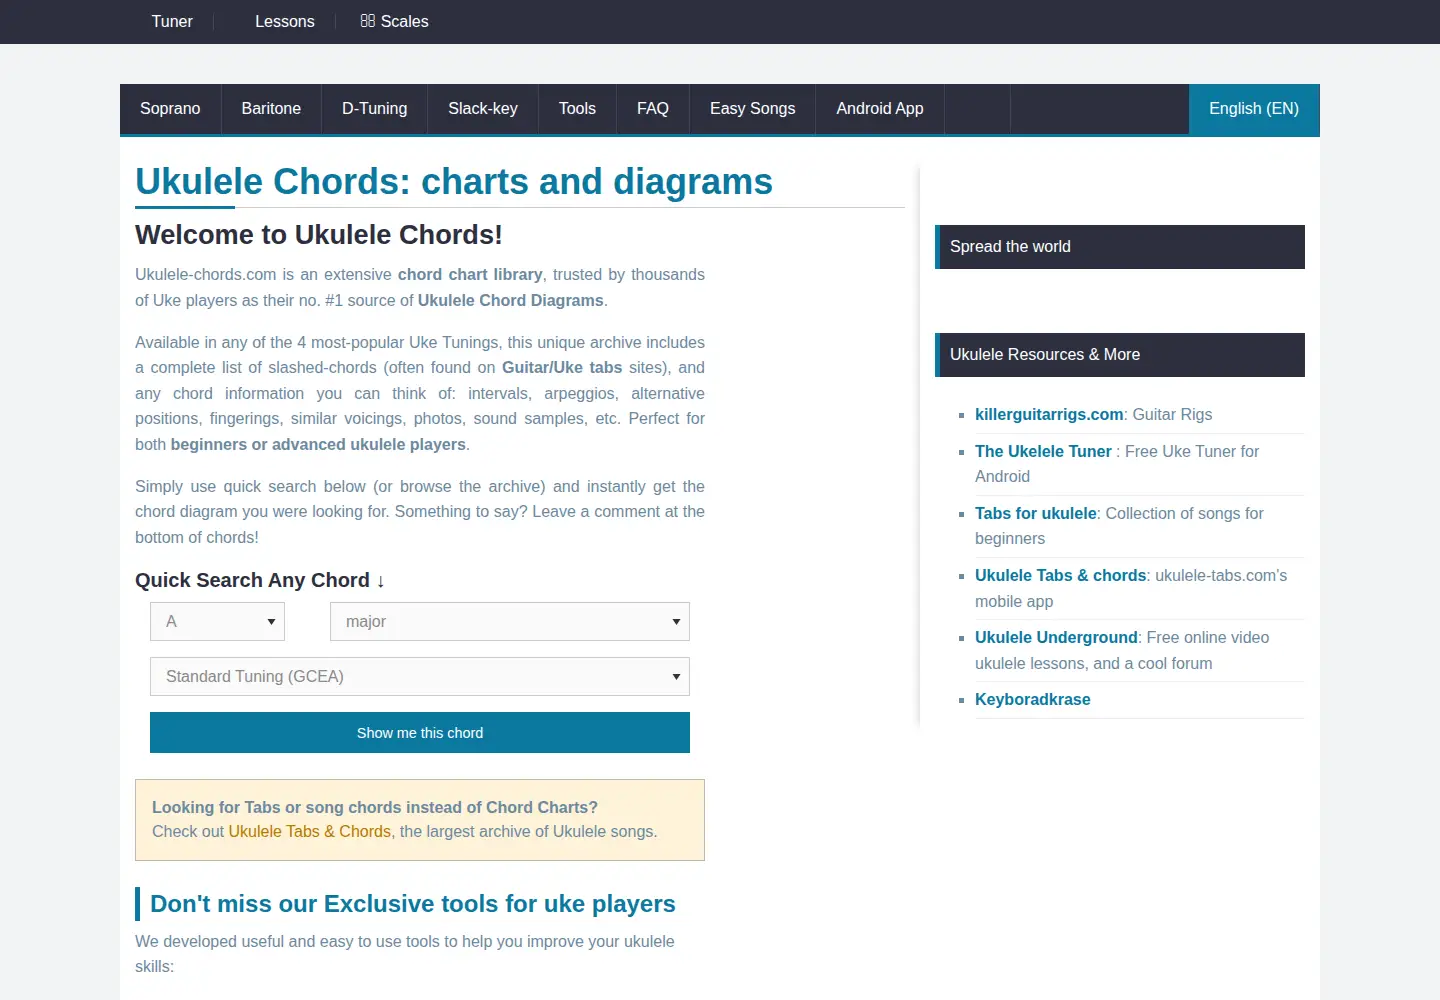Open the FAQ page
Image resolution: width=1440 pixels, height=1000 pixels.
[x=653, y=109]
